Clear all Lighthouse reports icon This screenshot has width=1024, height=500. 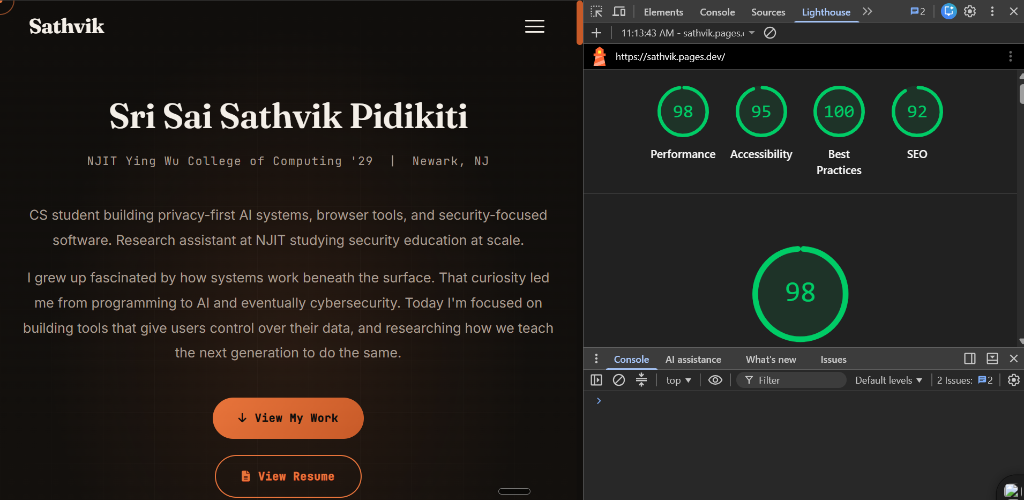(x=770, y=33)
